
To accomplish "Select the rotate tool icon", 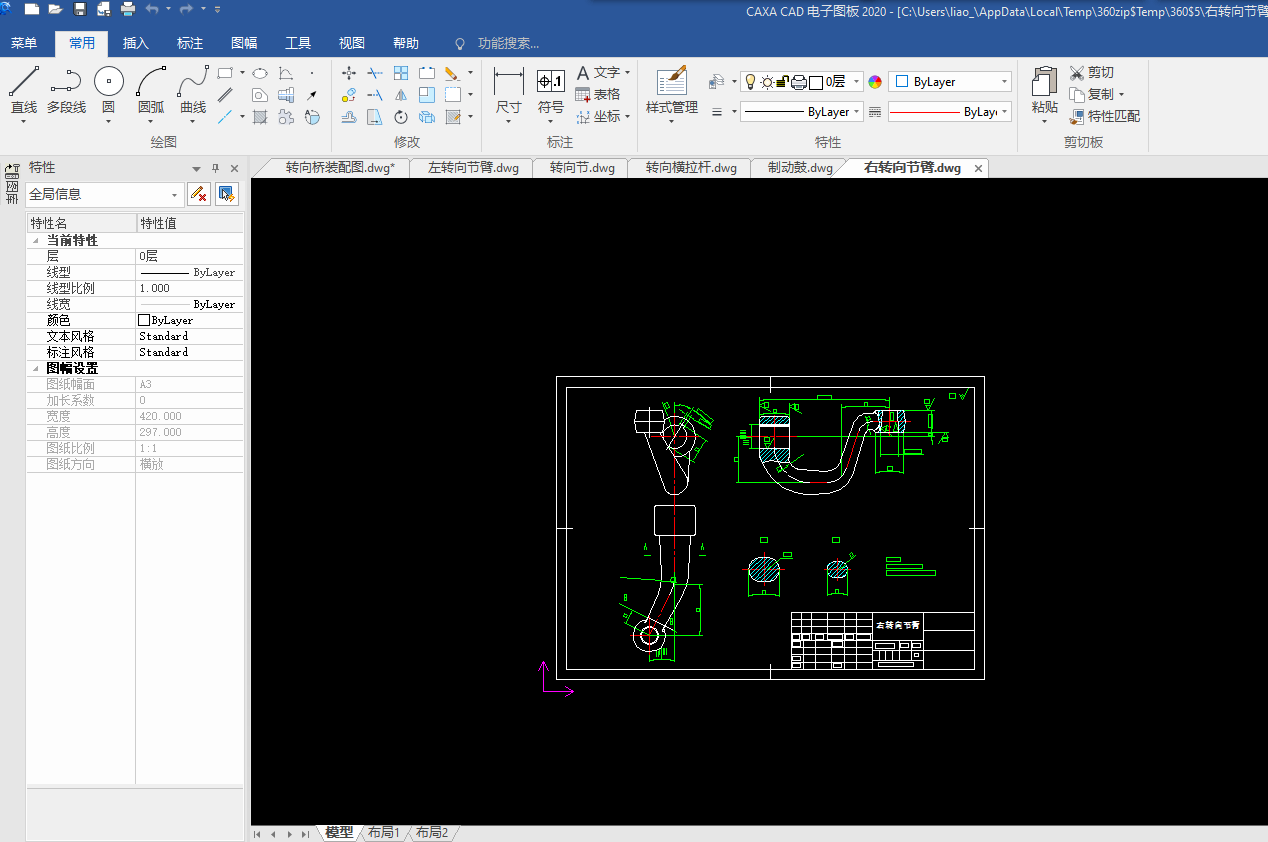I will click(x=401, y=117).
